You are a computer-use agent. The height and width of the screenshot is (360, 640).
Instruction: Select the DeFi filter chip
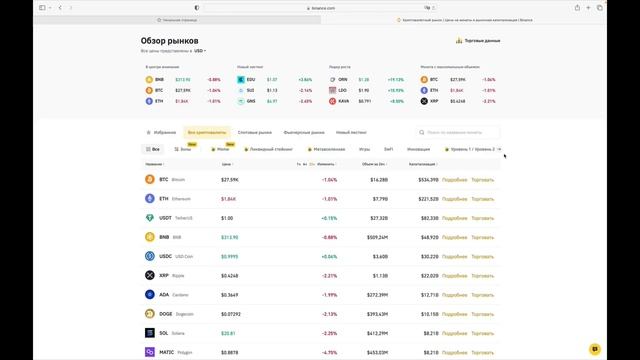pyautogui.click(x=389, y=149)
